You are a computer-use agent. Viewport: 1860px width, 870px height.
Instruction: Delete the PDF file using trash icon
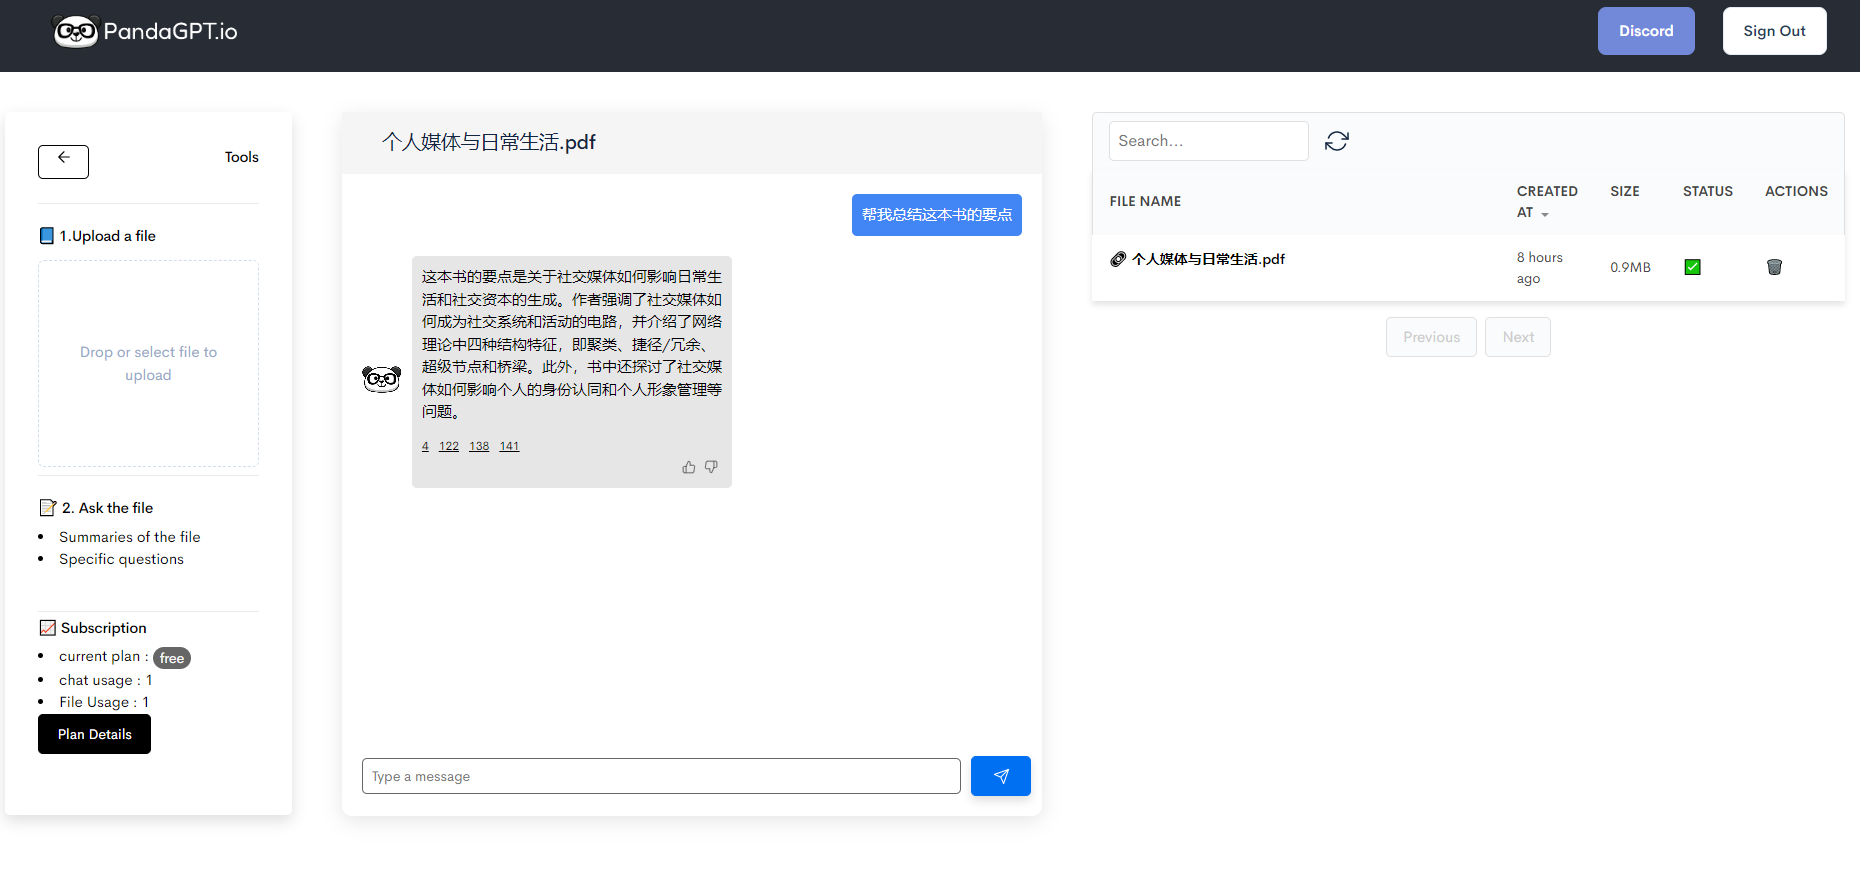pos(1774,267)
